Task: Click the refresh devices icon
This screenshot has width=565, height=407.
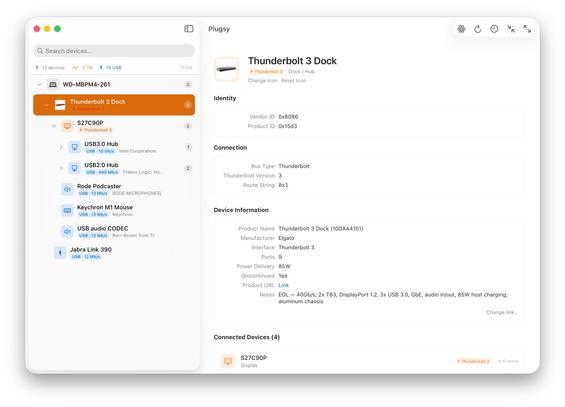Action: coord(478,29)
